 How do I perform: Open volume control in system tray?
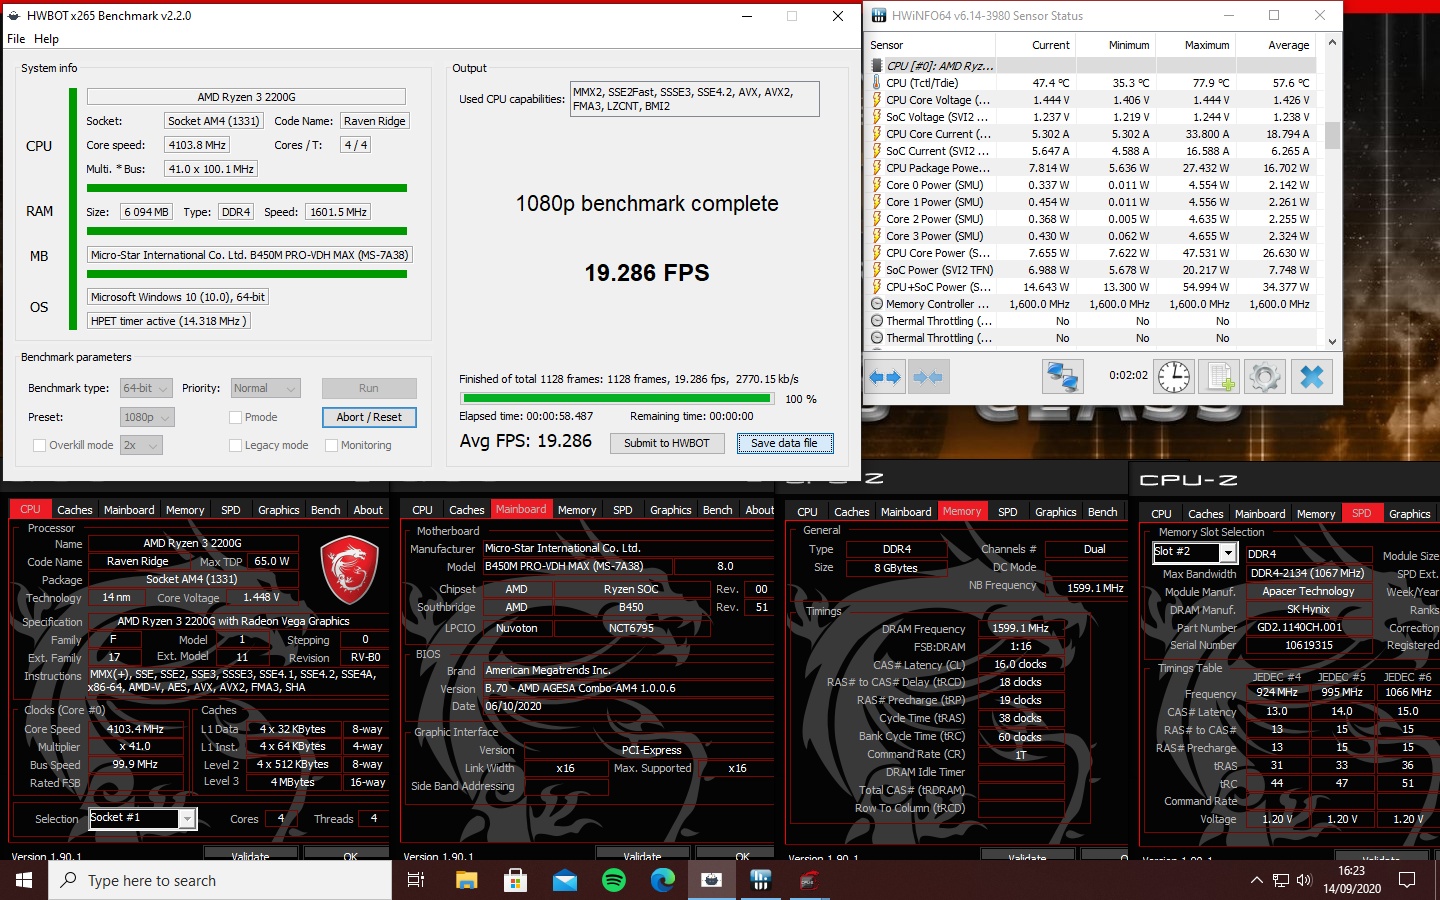1304,880
